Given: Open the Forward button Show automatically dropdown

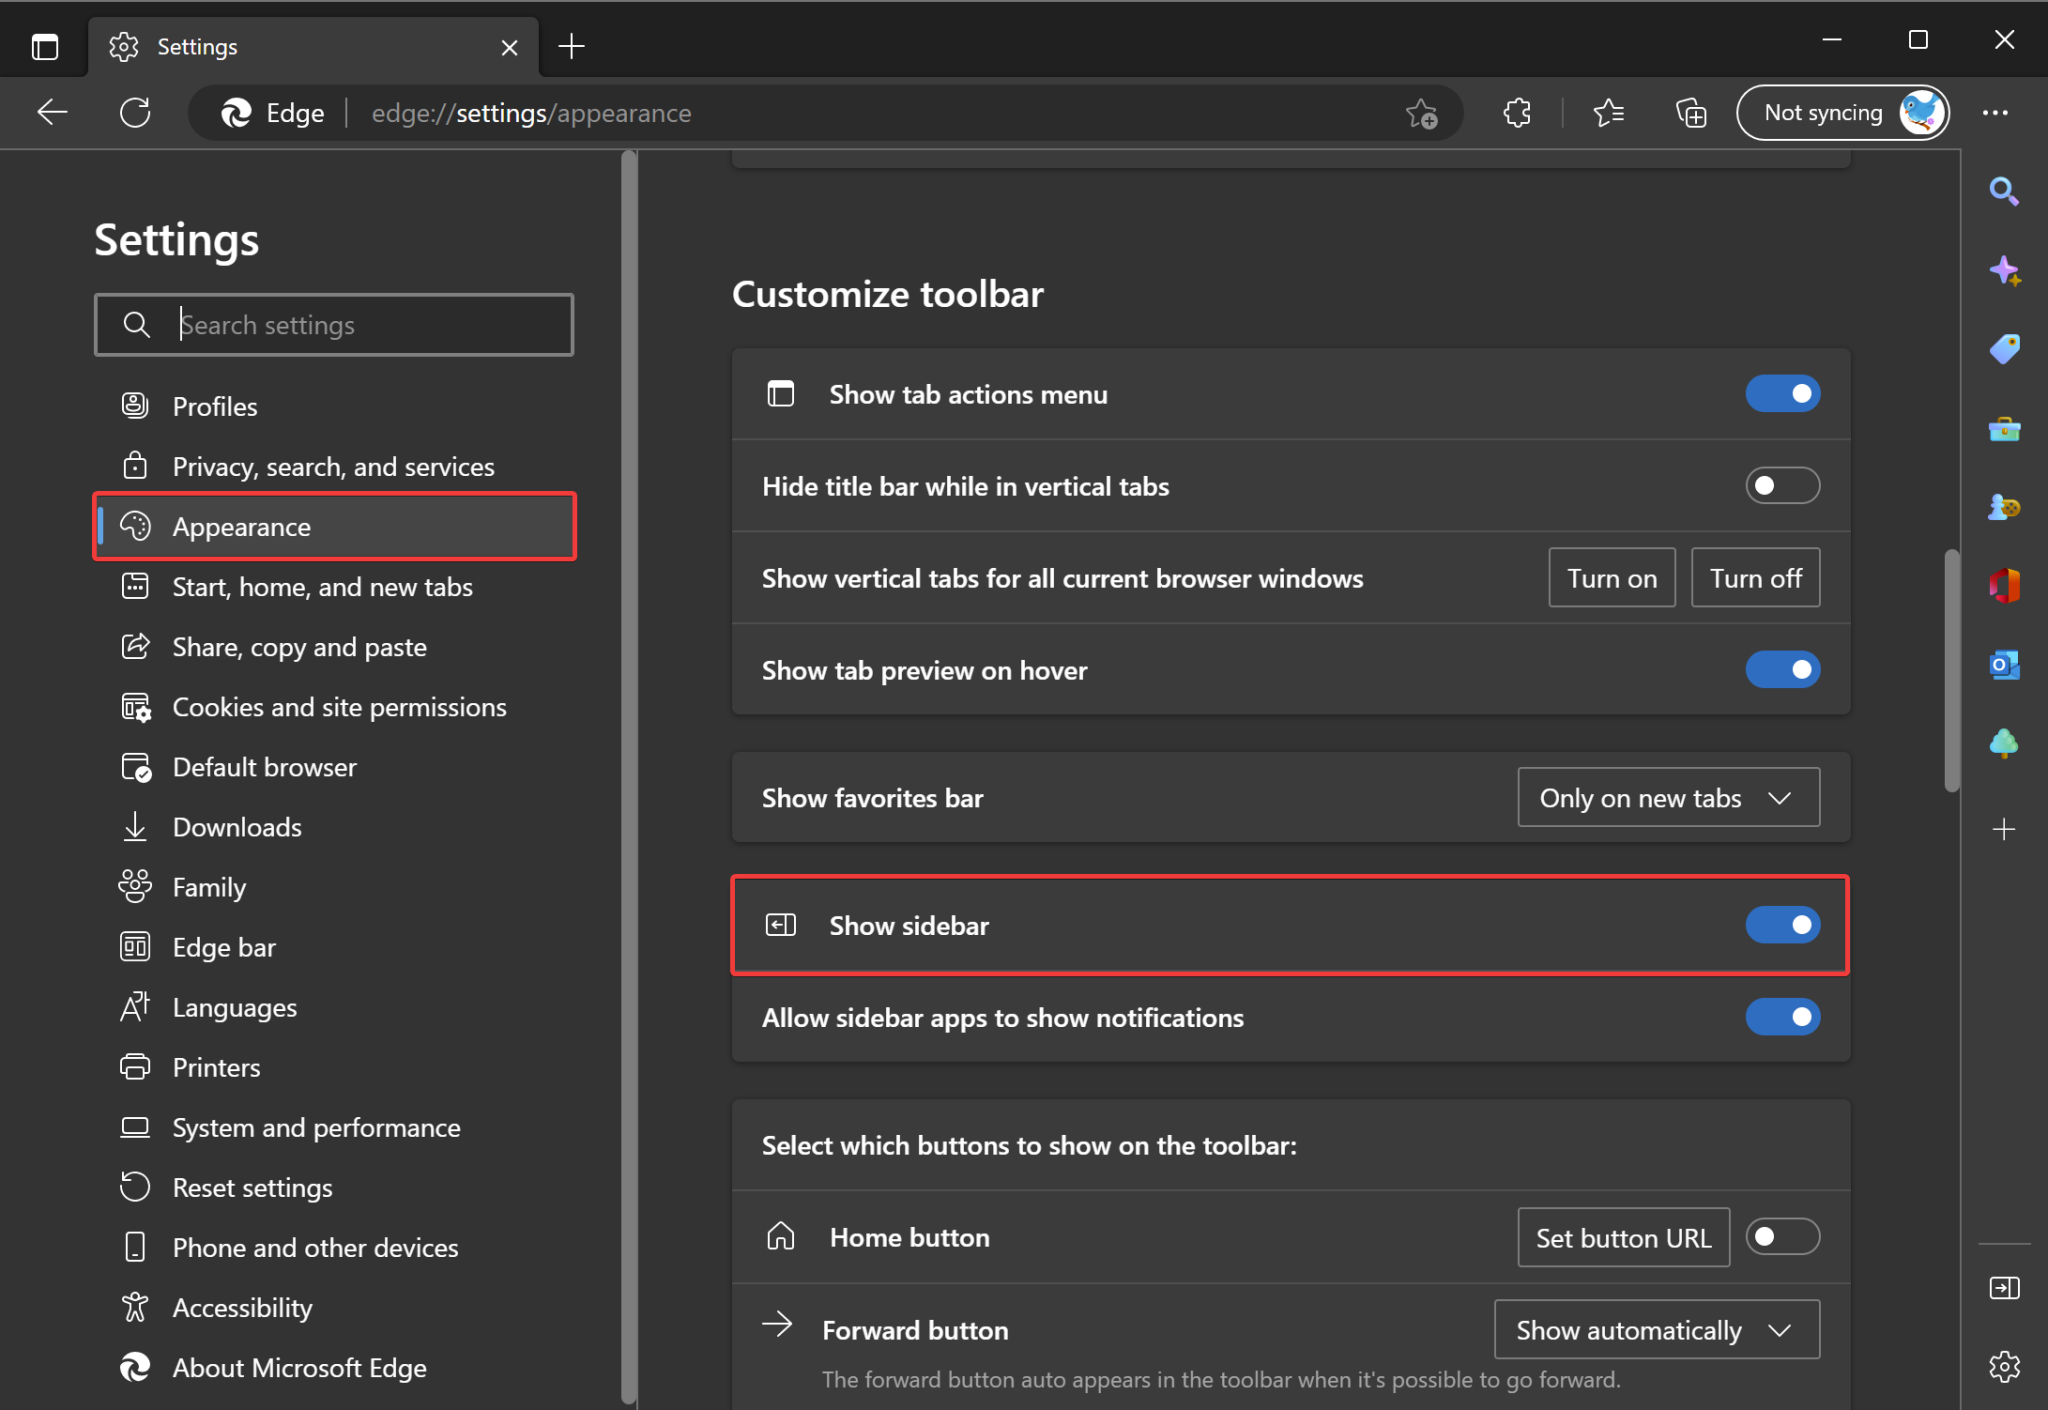Looking at the screenshot, I should tap(1656, 1329).
